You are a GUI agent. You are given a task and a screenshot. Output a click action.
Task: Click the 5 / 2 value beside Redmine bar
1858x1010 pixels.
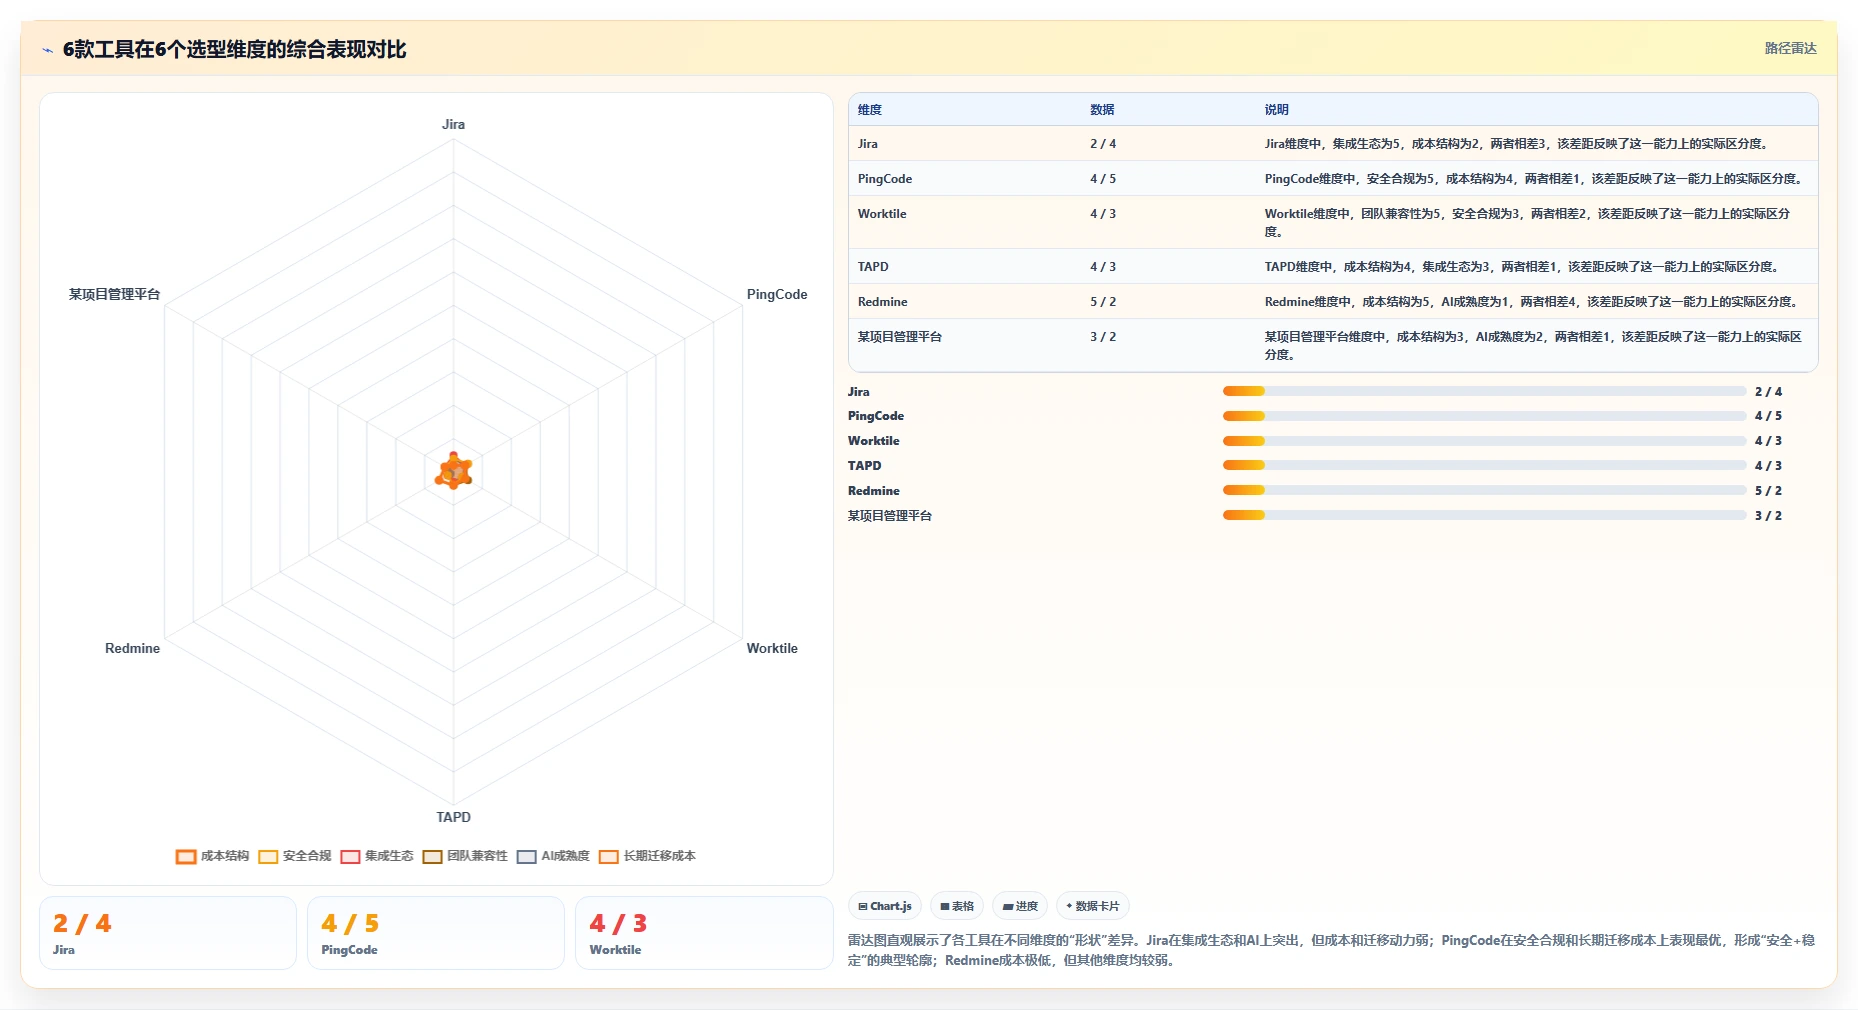pyautogui.click(x=1768, y=491)
